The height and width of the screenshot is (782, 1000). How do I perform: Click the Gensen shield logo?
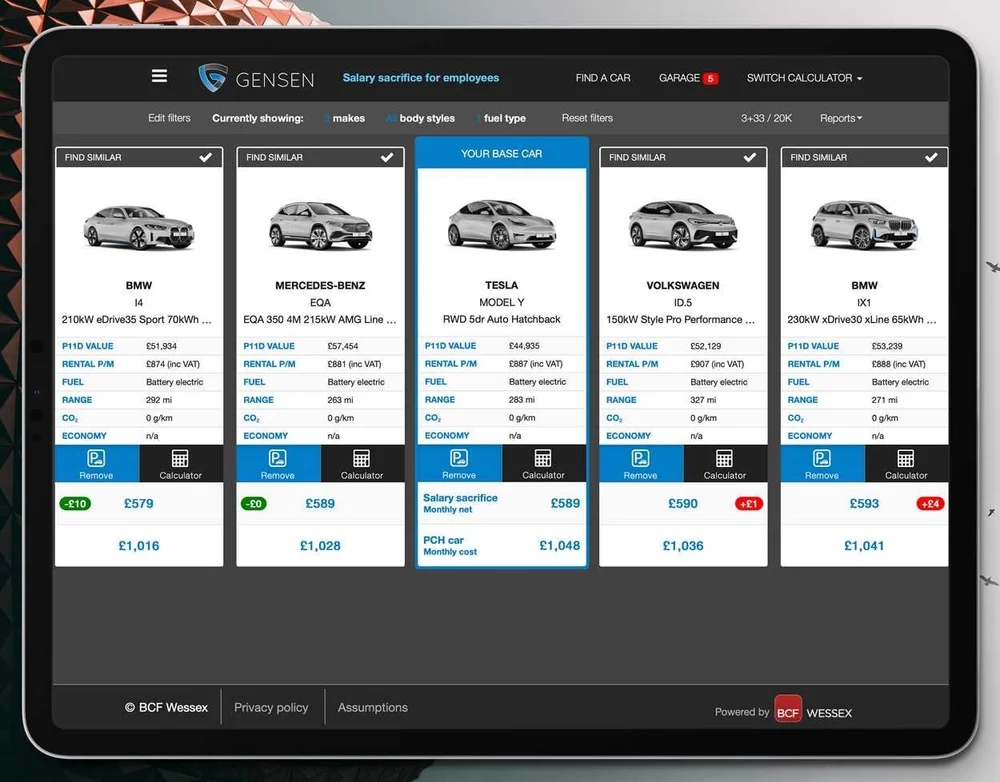(x=212, y=78)
